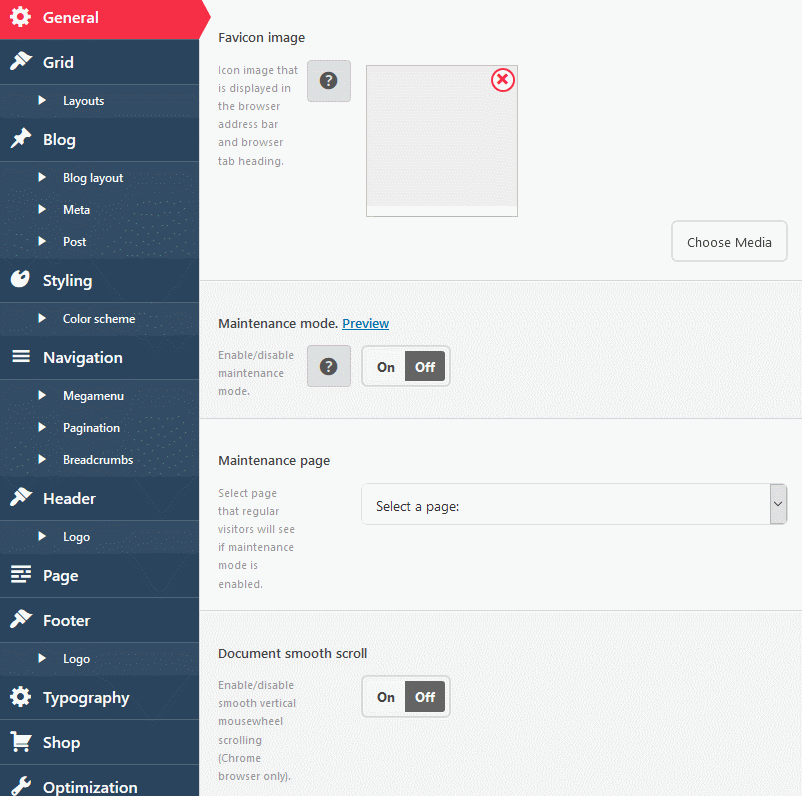Expand the Megamenu arrow
The height and width of the screenshot is (796, 802).
click(42, 395)
